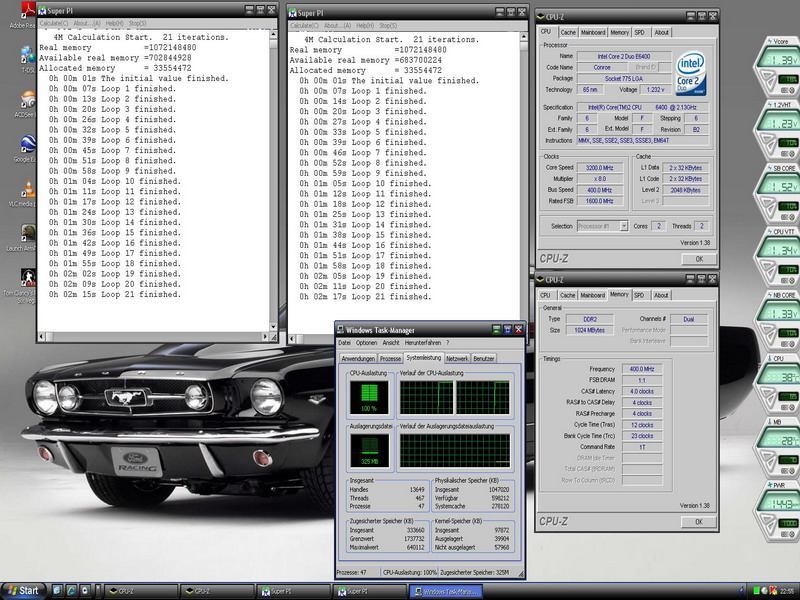This screenshot has width=800, height=600.
Task: Select CPU tab in lower CPU-Z window
Action: tap(545, 295)
